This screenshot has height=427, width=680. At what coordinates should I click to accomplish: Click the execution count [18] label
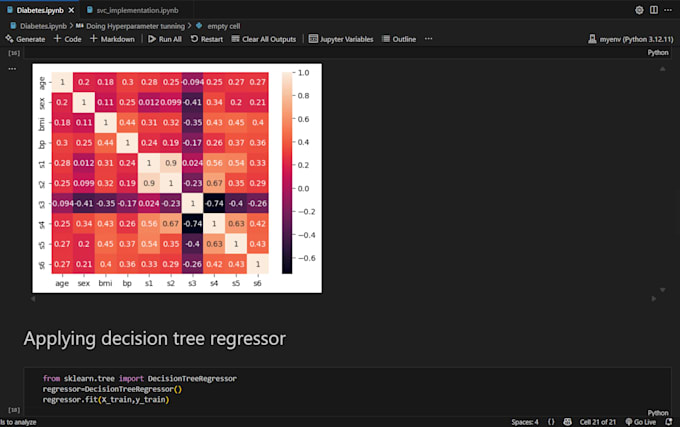pyautogui.click(x=14, y=410)
